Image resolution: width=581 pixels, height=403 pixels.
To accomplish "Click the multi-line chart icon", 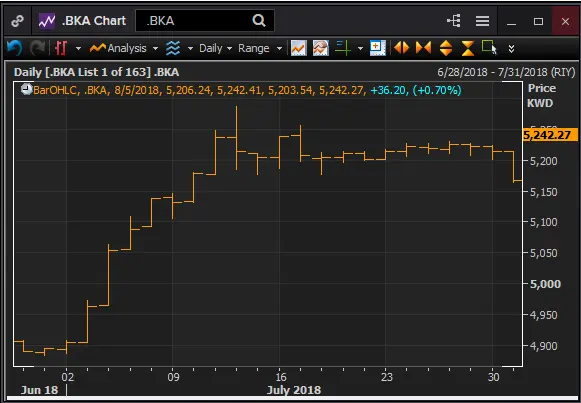I will [321, 48].
